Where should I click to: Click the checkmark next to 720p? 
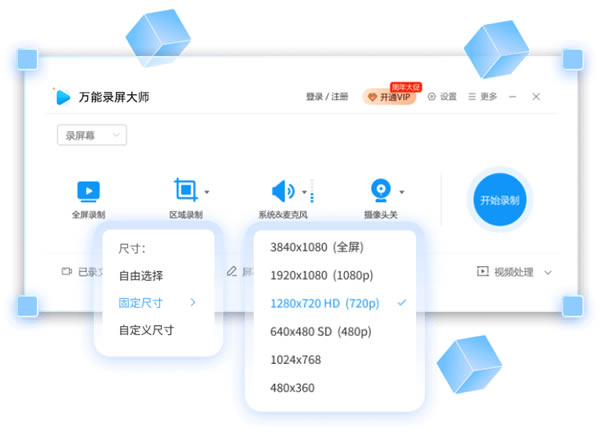(402, 303)
